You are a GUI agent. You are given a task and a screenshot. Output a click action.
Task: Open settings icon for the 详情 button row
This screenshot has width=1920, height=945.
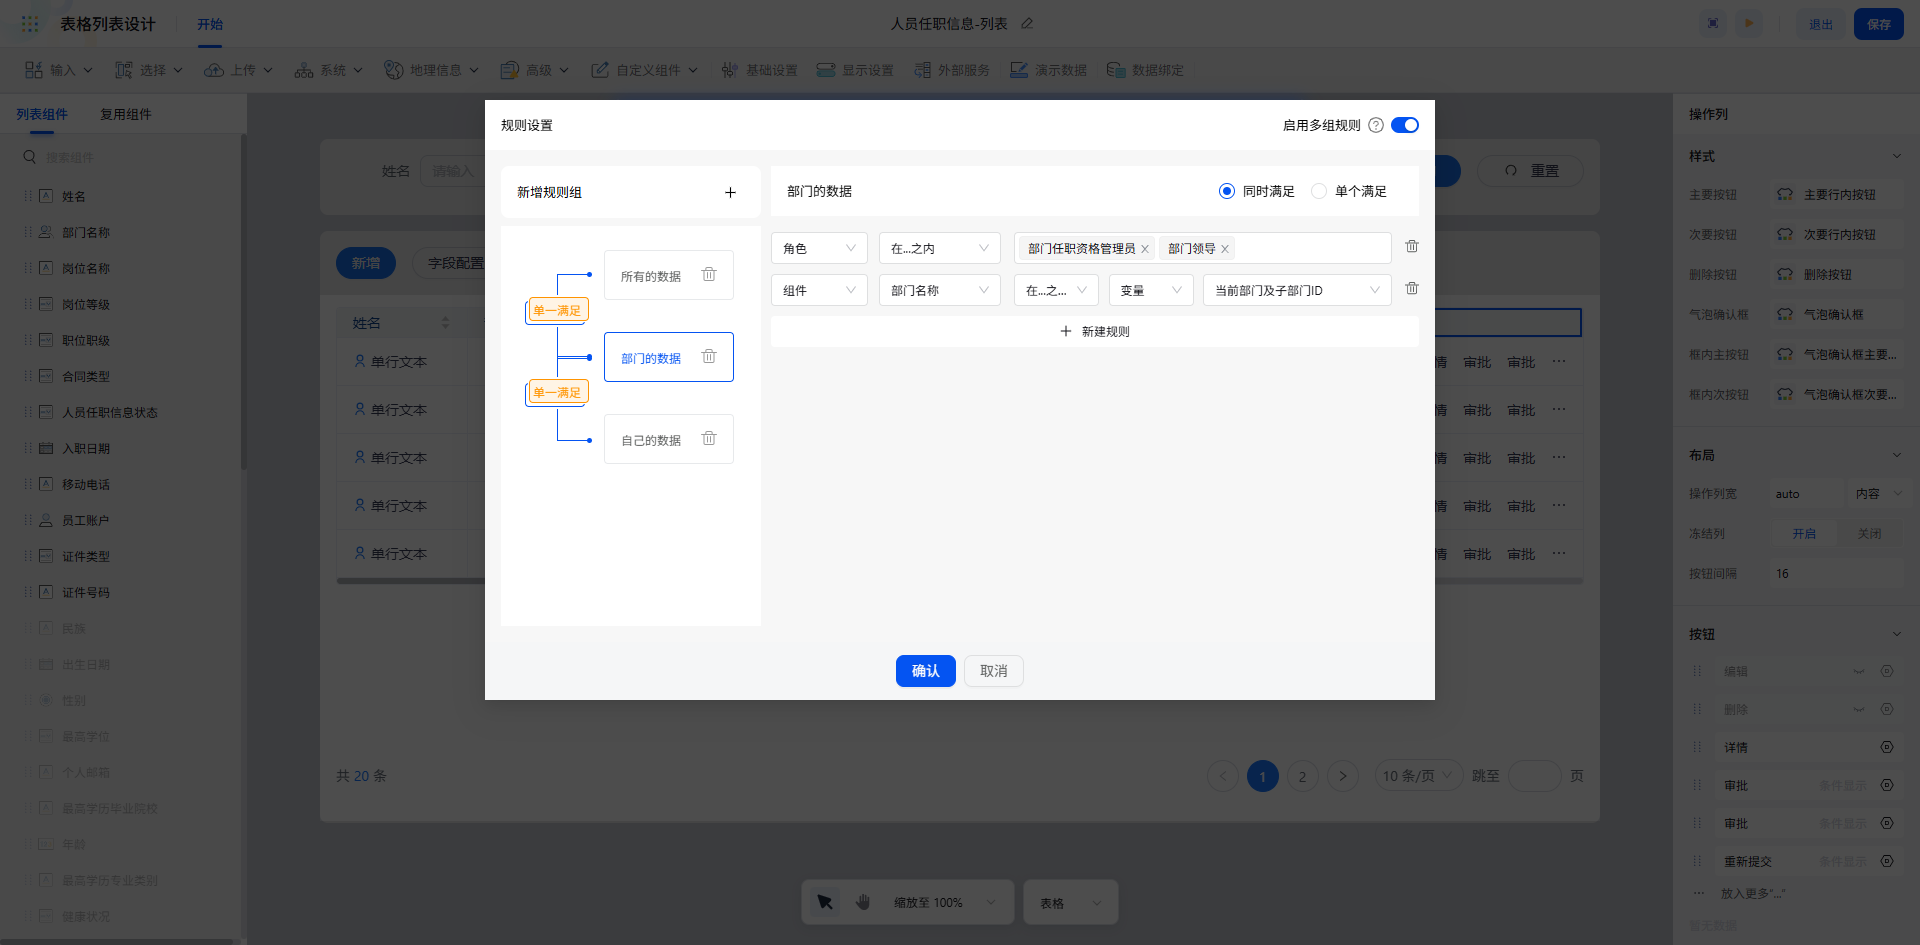[x=1887, y=747]
